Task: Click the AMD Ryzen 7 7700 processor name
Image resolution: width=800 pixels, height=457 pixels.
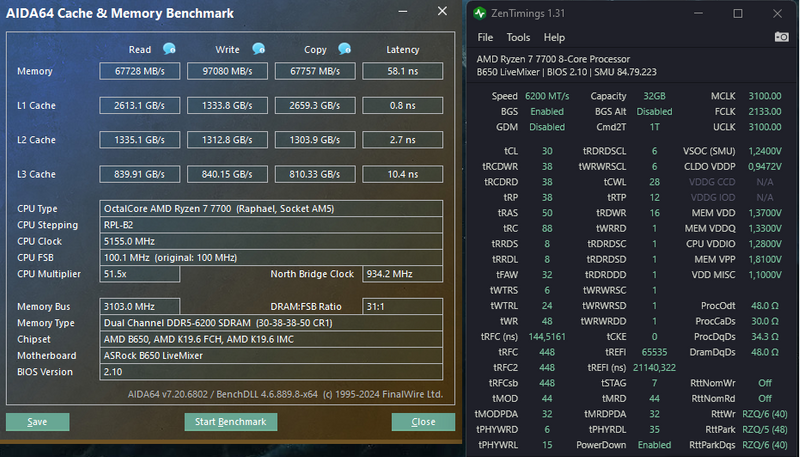Action: tap(553, 59)
